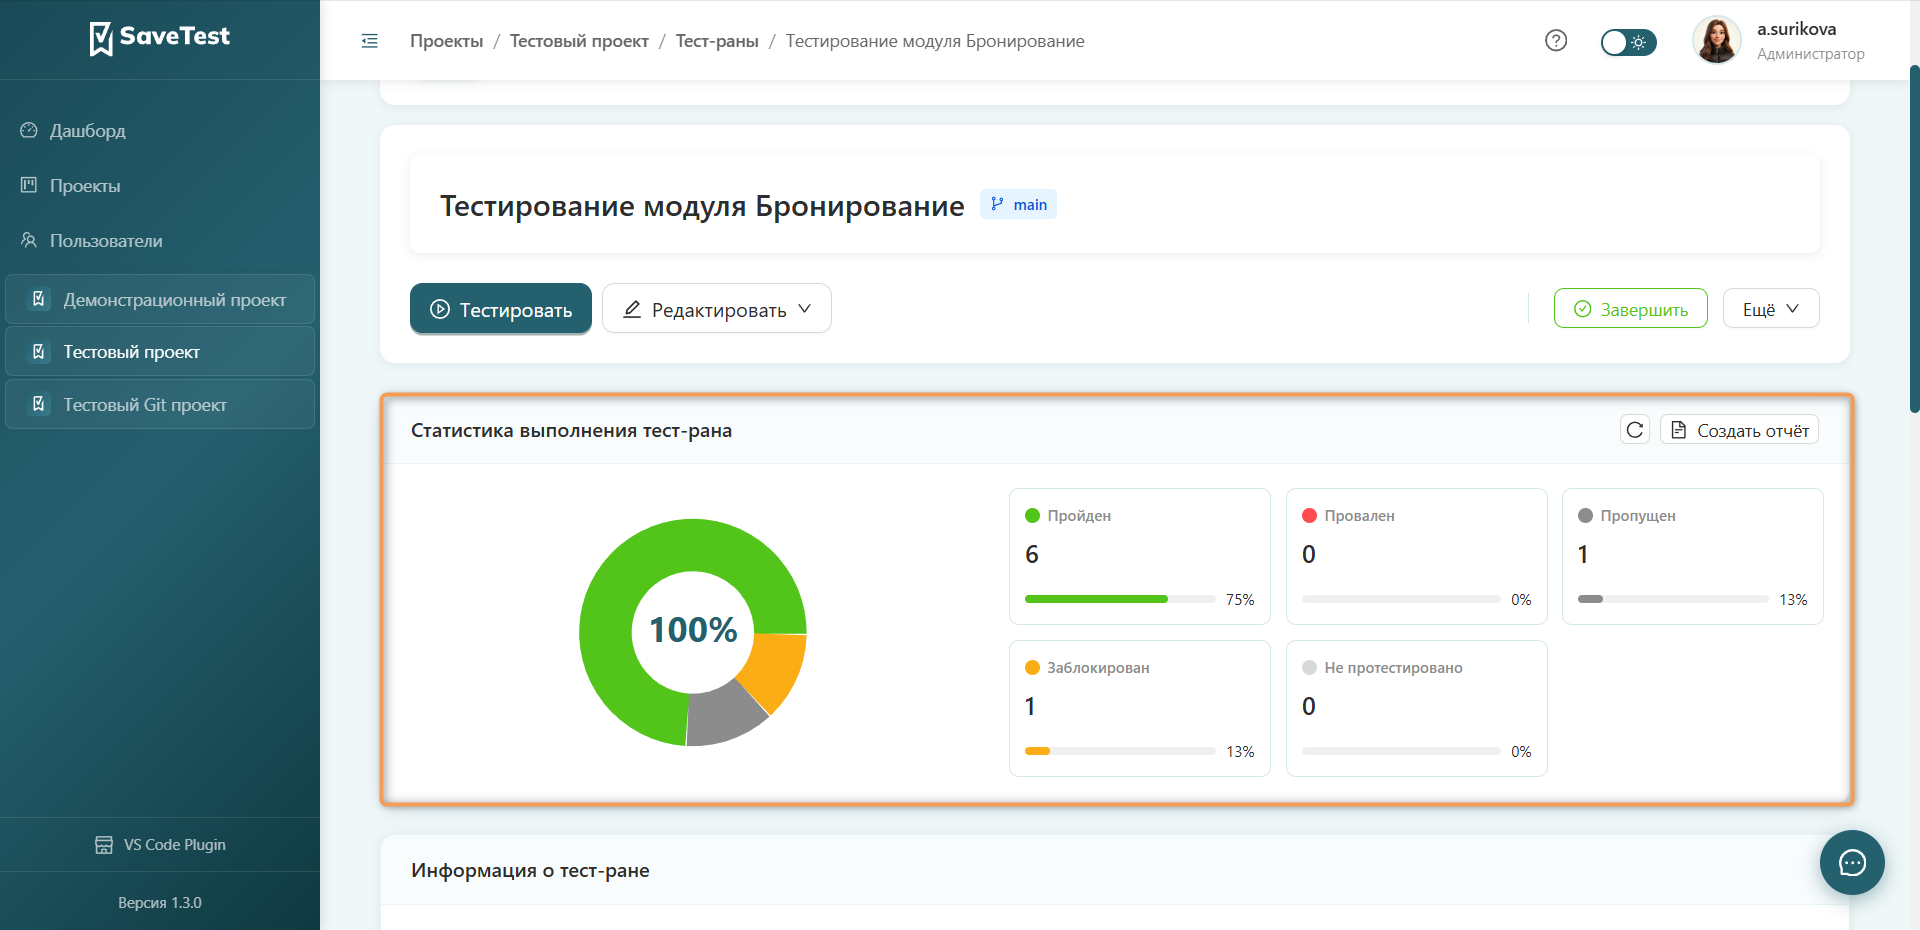
Task: Click the main branch tag
Action: click(x=1018, y=204)
